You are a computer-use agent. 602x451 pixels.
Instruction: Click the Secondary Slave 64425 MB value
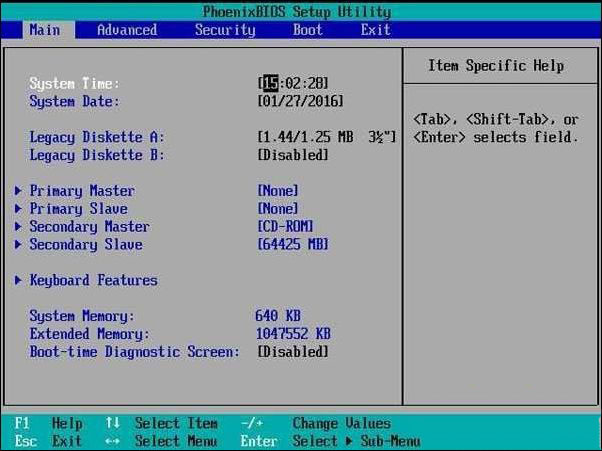click(x=292, y=245)
